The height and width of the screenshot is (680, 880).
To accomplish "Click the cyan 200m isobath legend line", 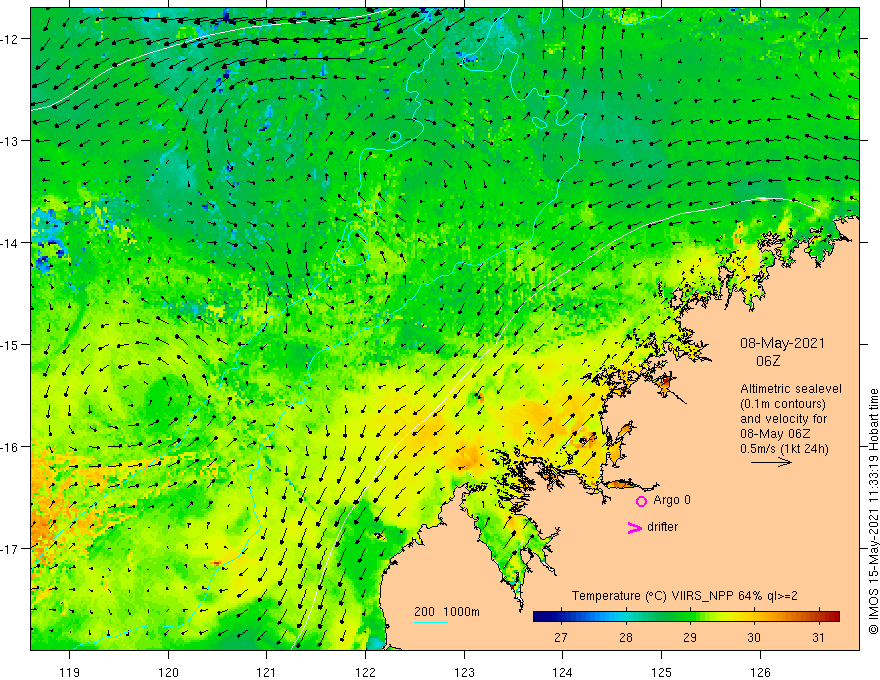I will point(430,622).
